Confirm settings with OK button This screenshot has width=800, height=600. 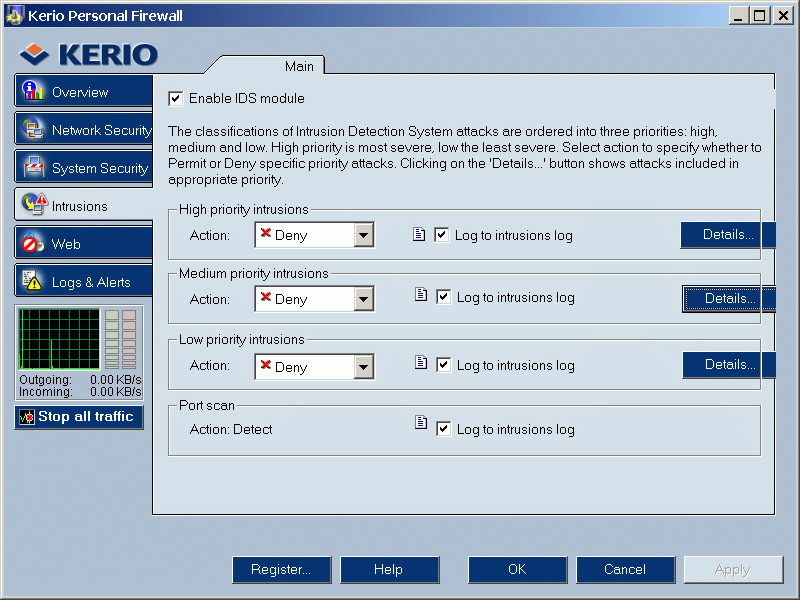click(517, 569)
